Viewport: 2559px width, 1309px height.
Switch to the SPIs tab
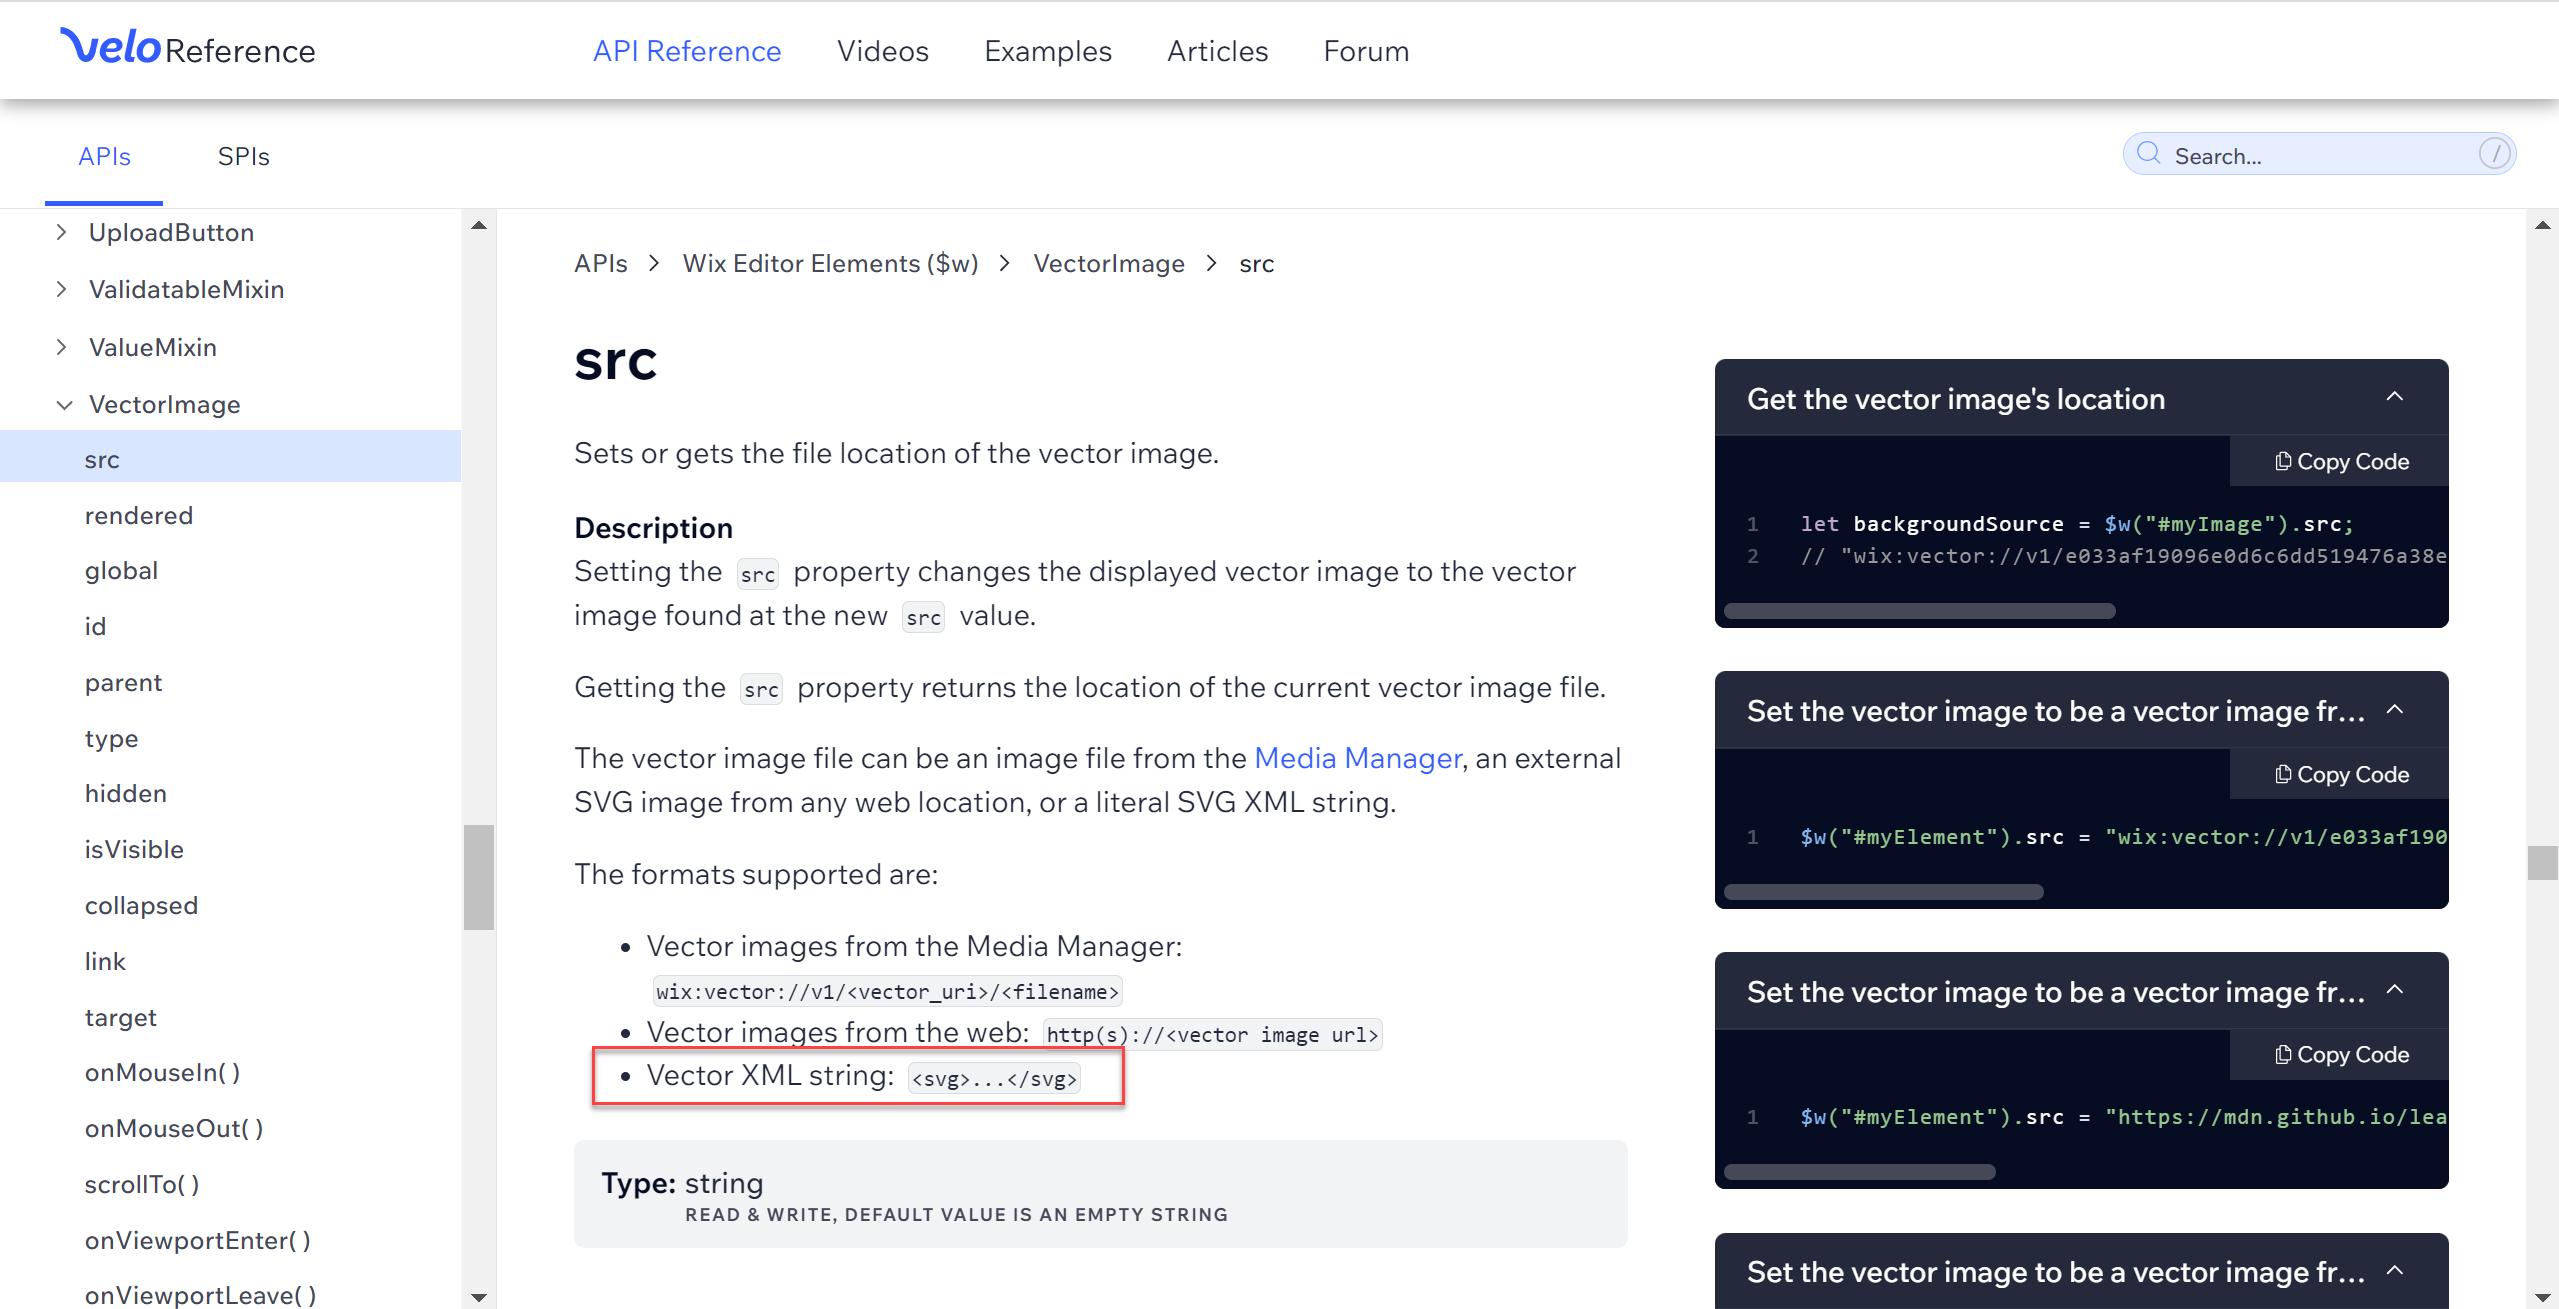(x=243, y=157)
